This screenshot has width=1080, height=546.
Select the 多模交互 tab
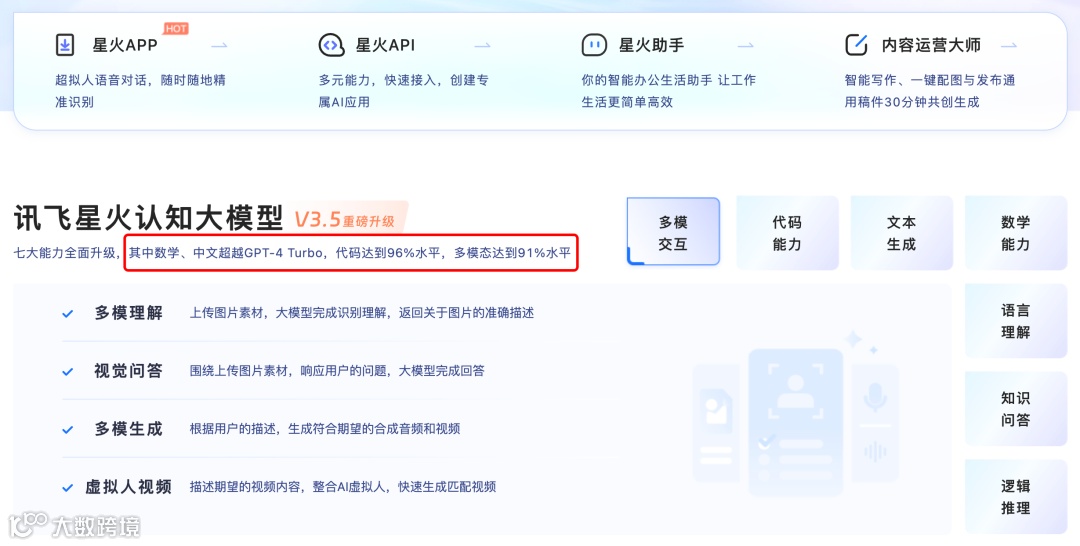(673, 232)
